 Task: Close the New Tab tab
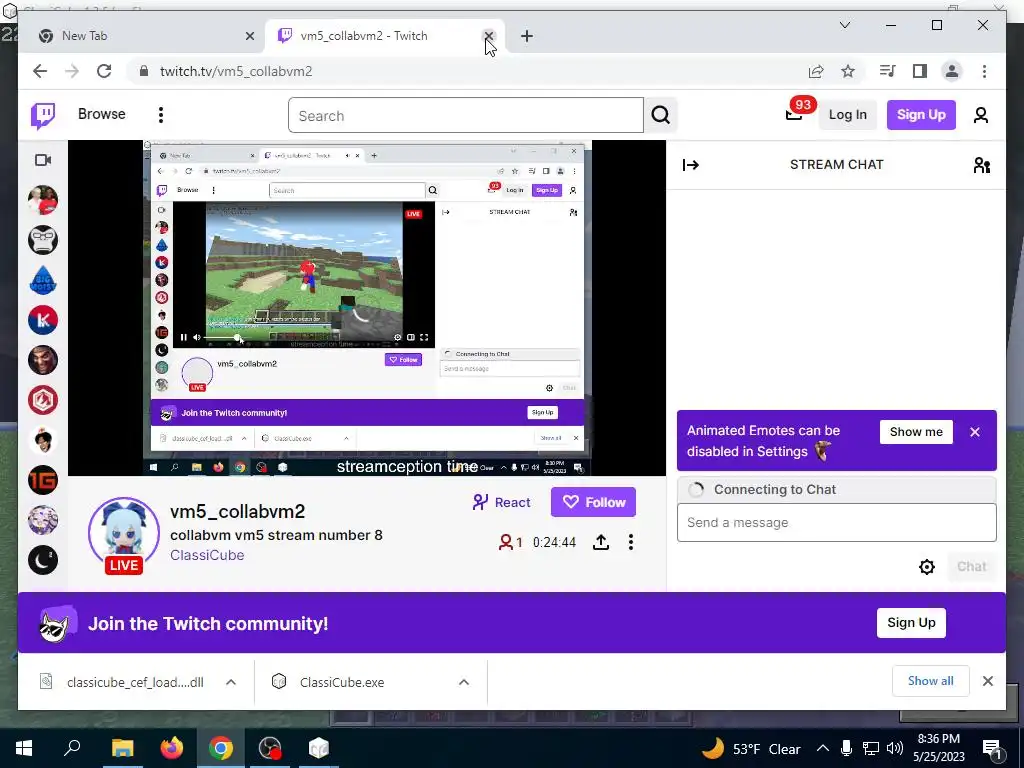(249, 36)
